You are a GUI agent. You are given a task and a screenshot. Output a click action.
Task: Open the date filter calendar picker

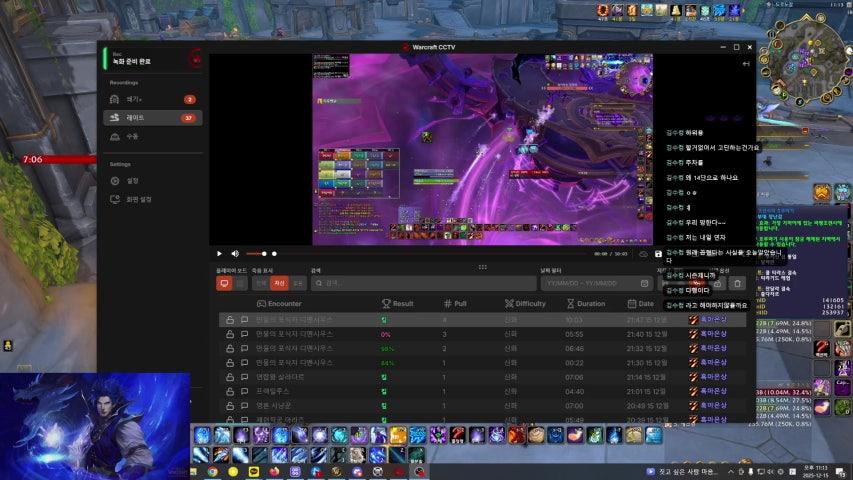644,284
